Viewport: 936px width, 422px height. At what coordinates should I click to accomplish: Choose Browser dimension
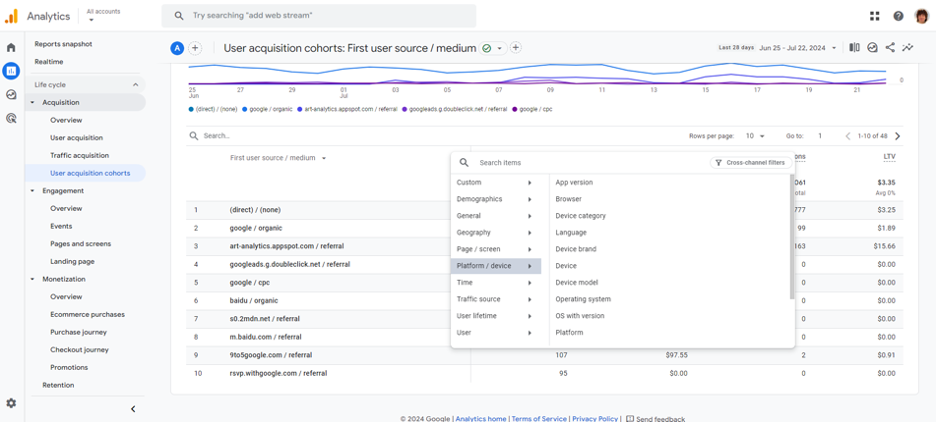click(x=568, y=199)
